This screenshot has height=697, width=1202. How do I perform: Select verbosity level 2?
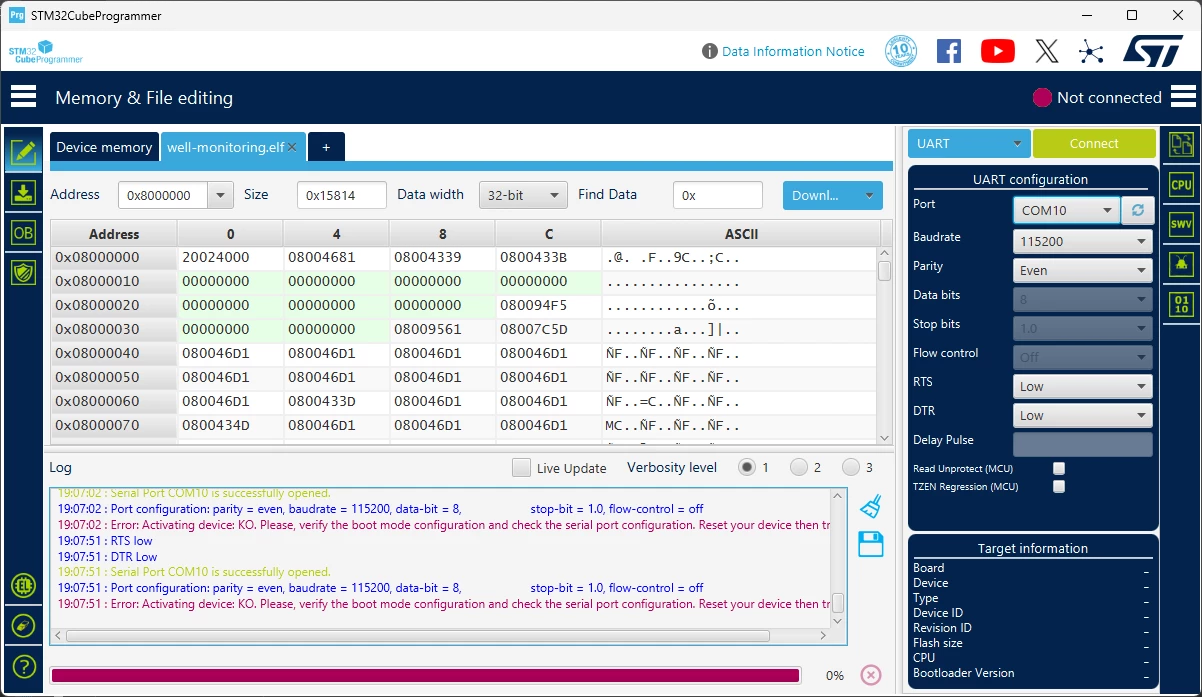coord(798,467)
